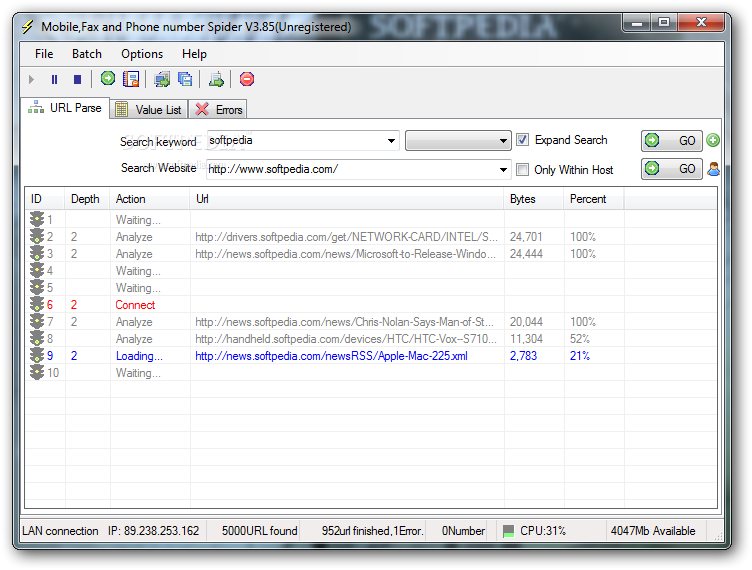752x570 pixels.
Task: Click 5000URL found in status bar
Action: (x=259, y=531)
